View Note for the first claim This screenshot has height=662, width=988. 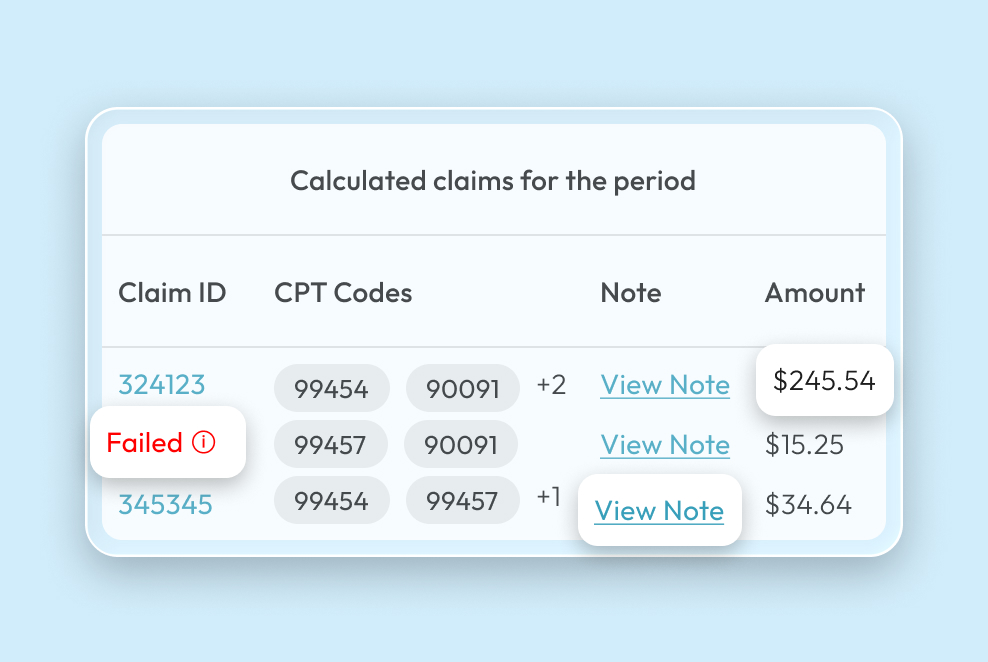665,385
